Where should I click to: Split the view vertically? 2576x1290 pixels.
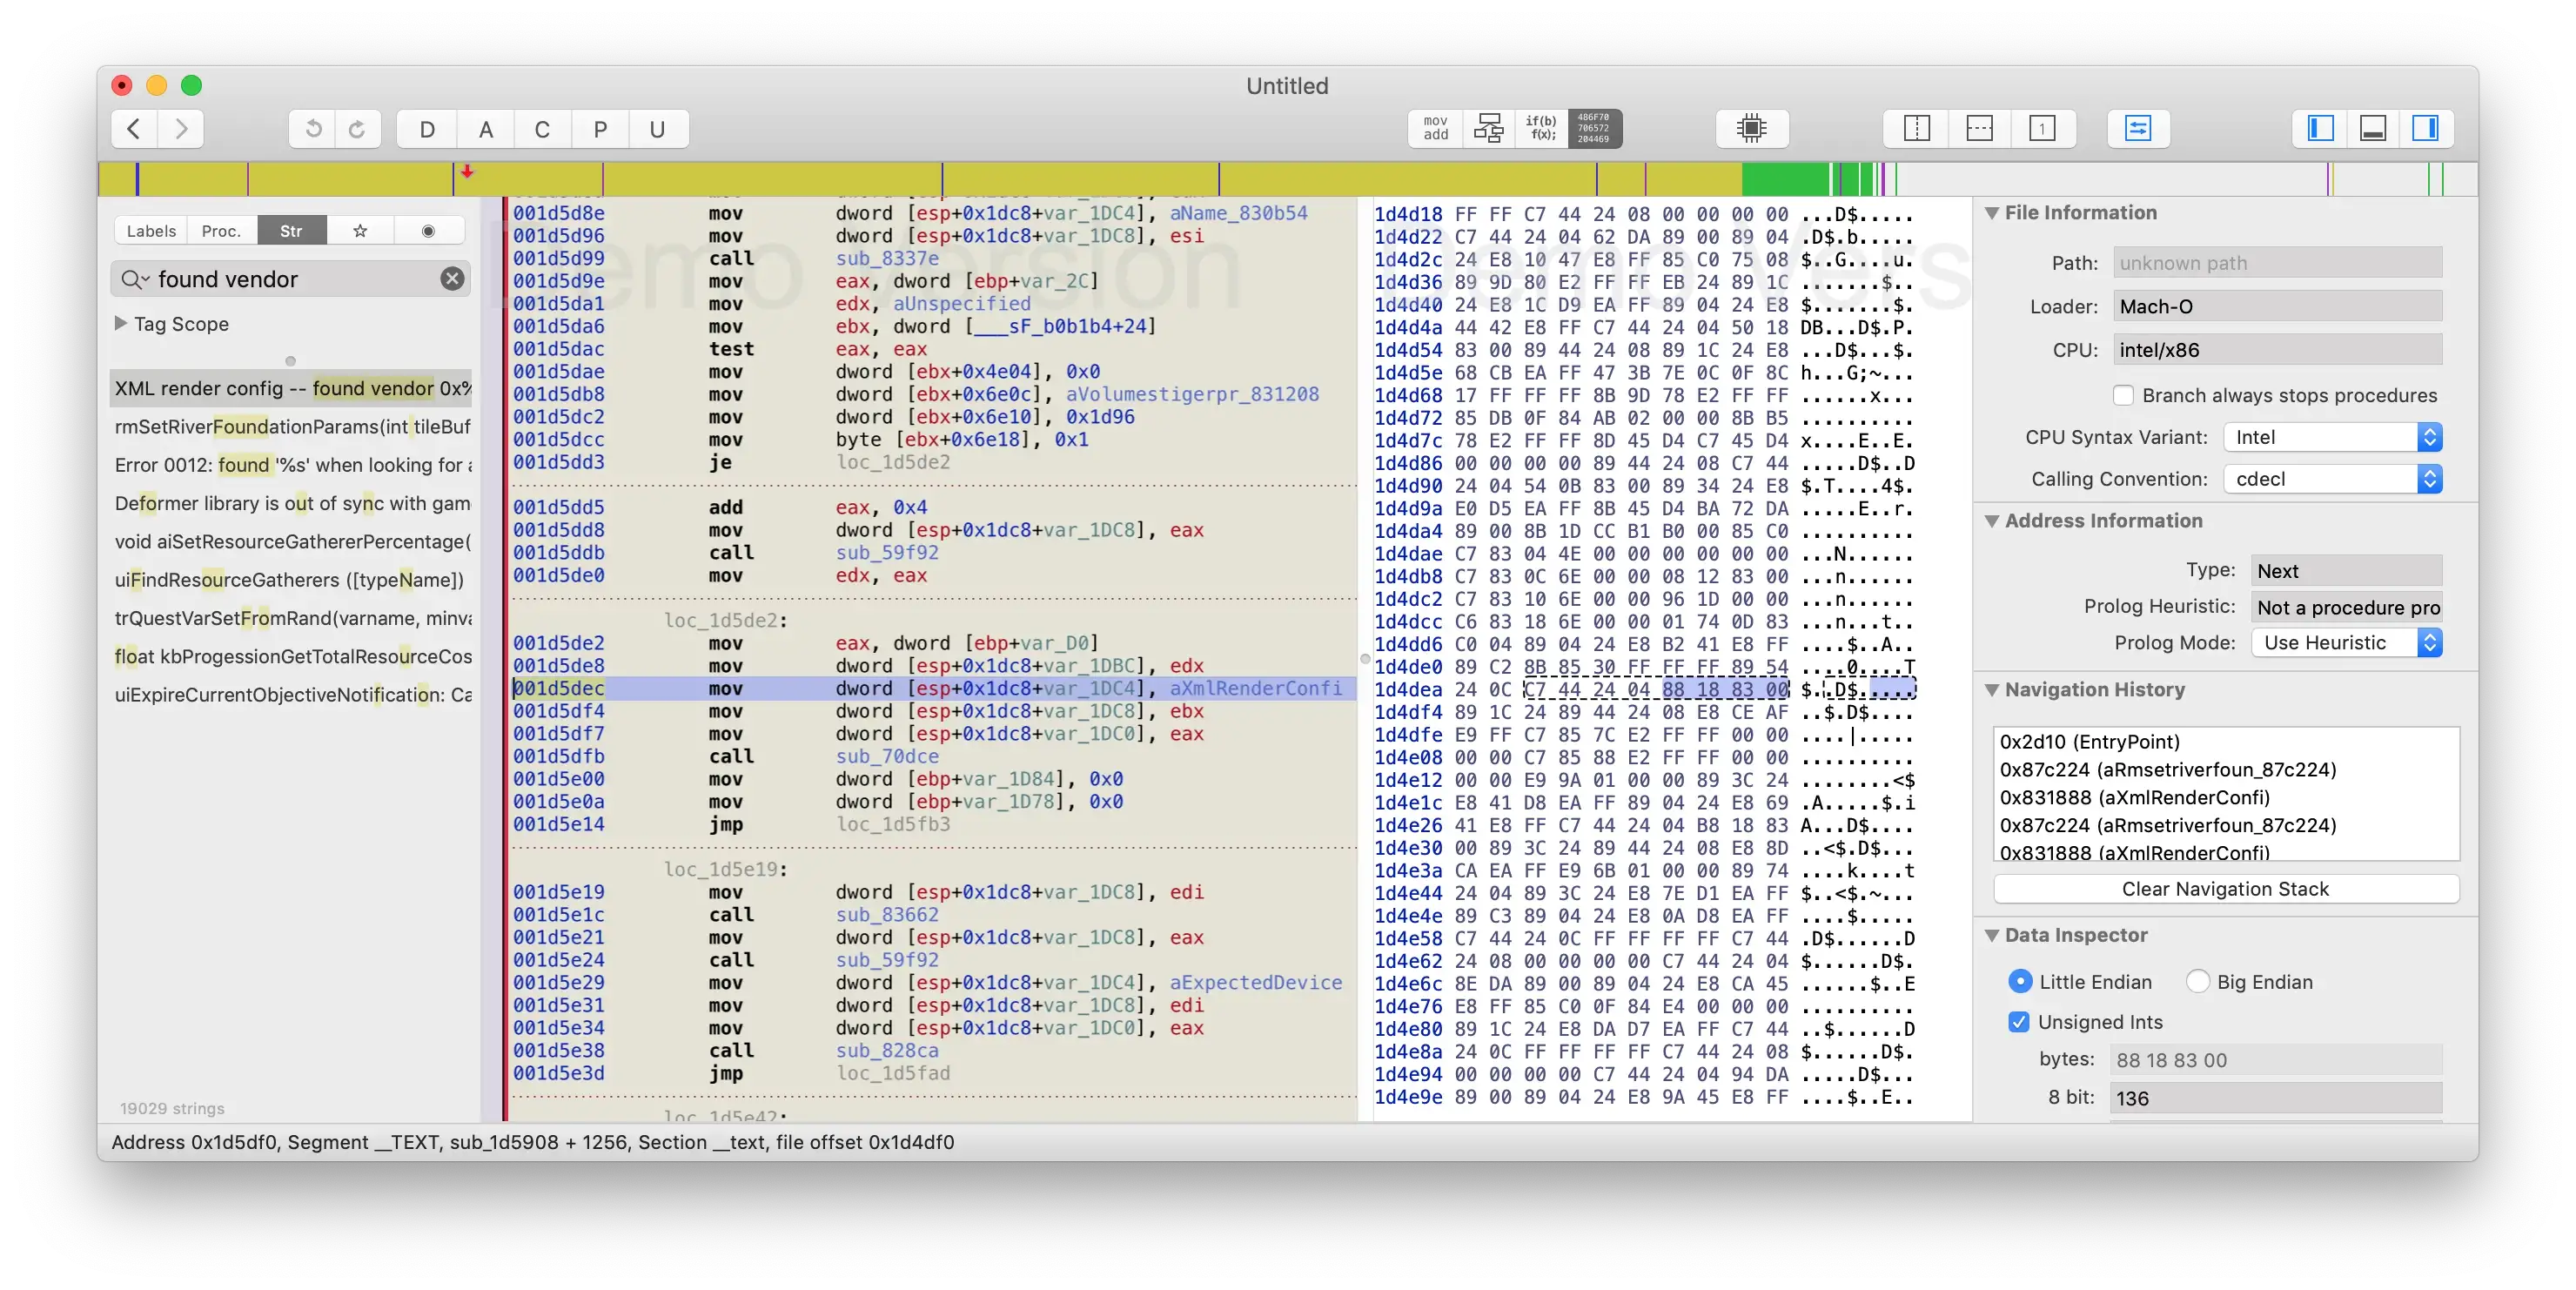pos(1916,128)
